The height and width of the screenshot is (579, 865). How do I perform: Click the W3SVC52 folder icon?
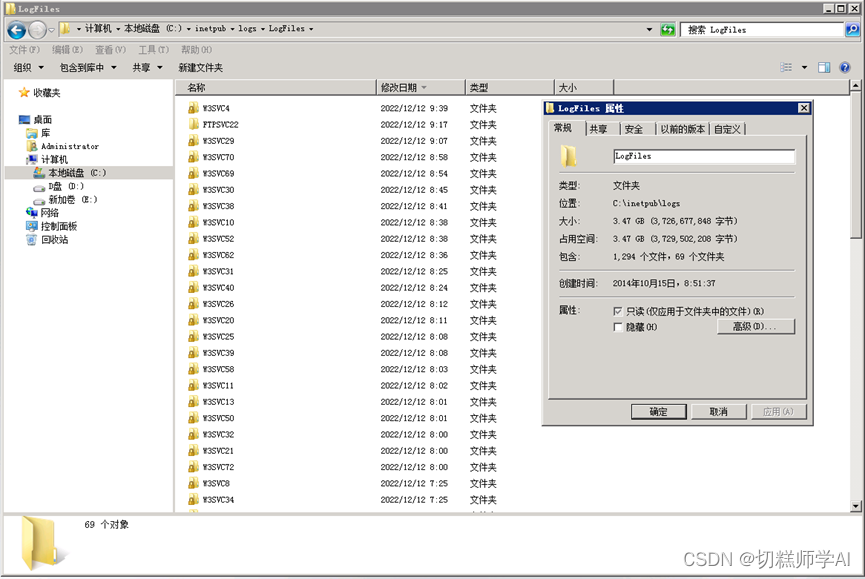coord(193,238)
